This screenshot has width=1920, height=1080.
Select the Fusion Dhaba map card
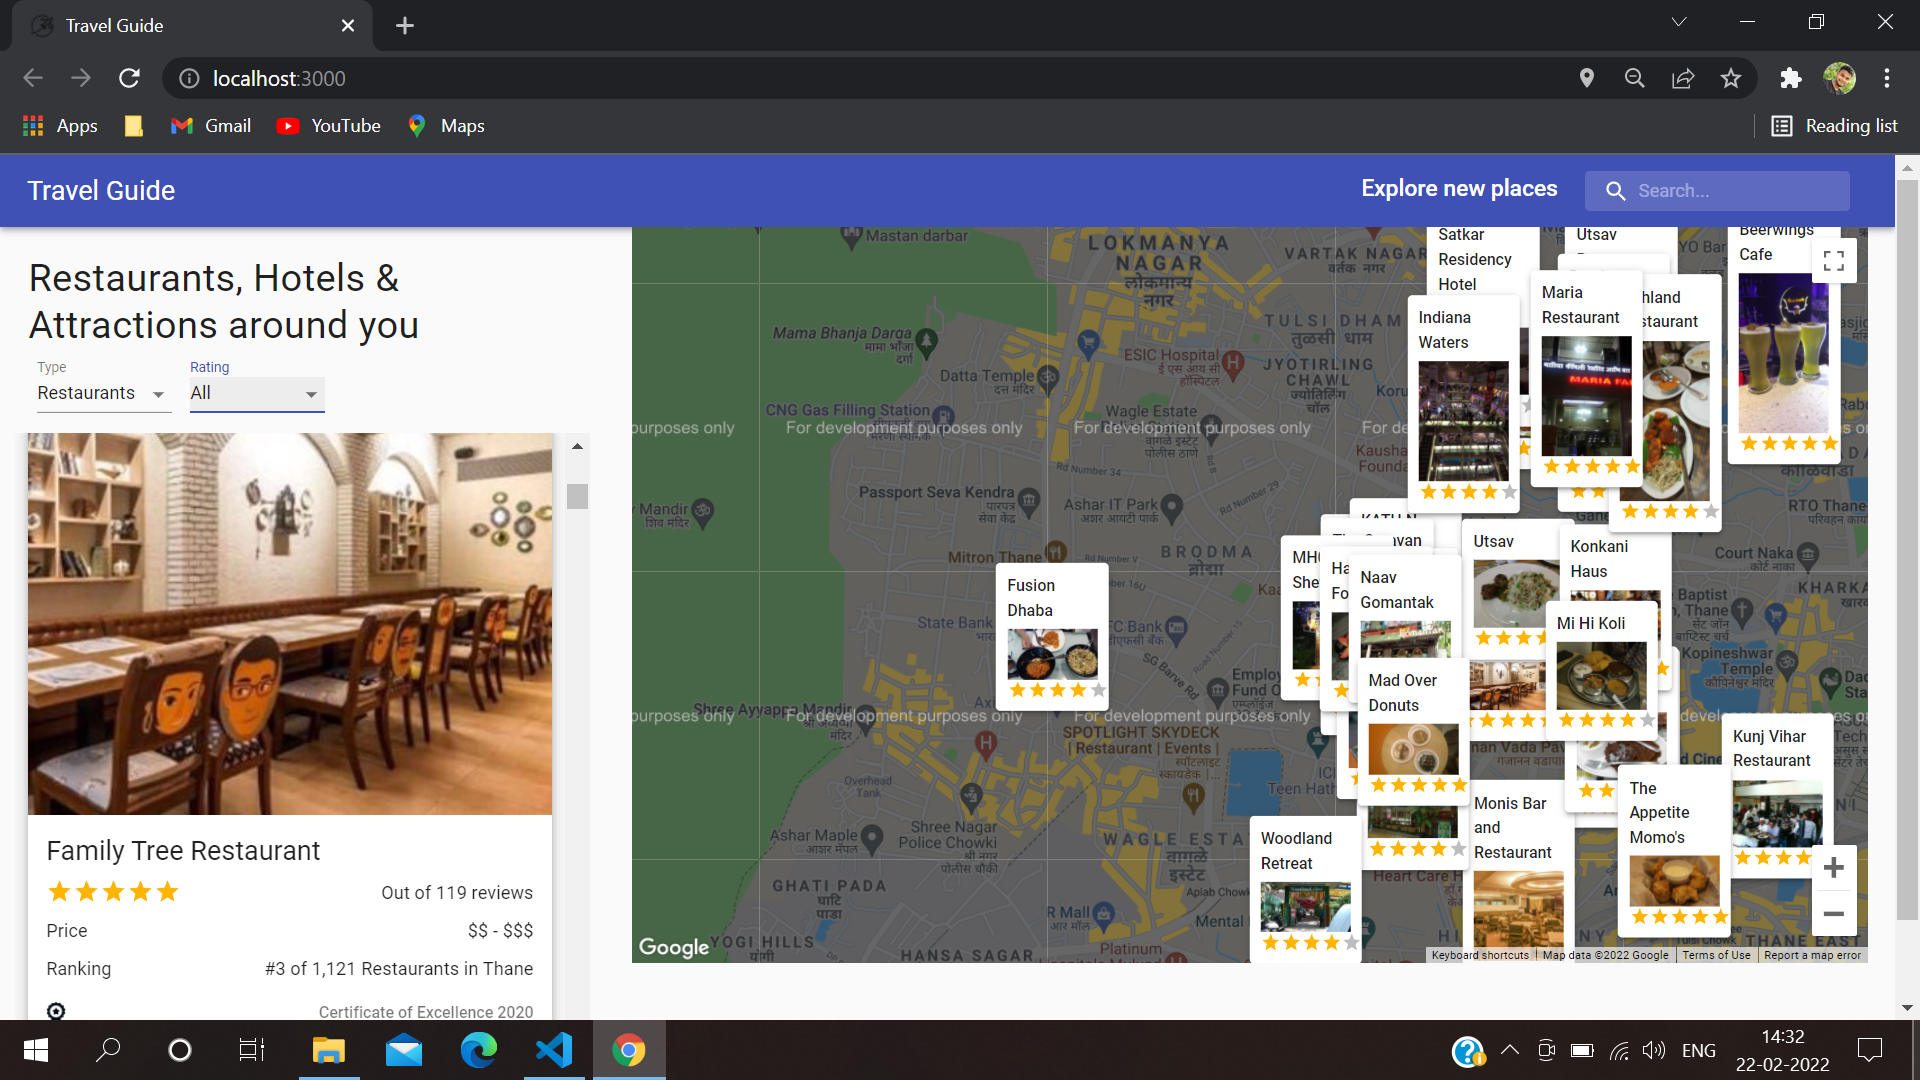click(x=1052, y=637)
